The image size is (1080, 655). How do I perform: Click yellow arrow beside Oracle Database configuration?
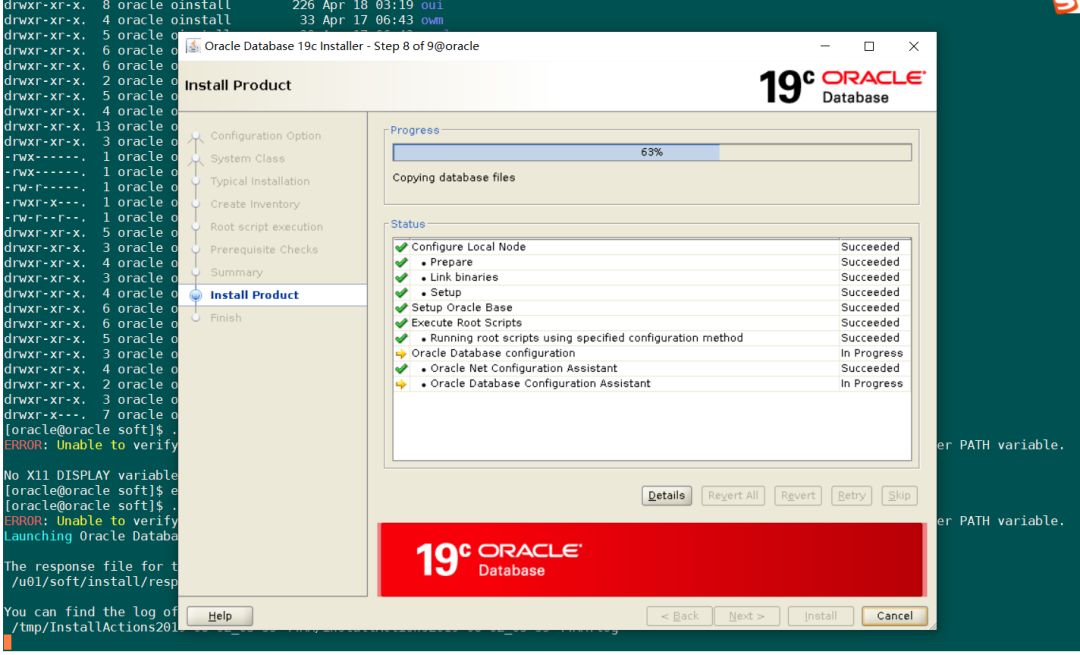click(x=401, y=353)
